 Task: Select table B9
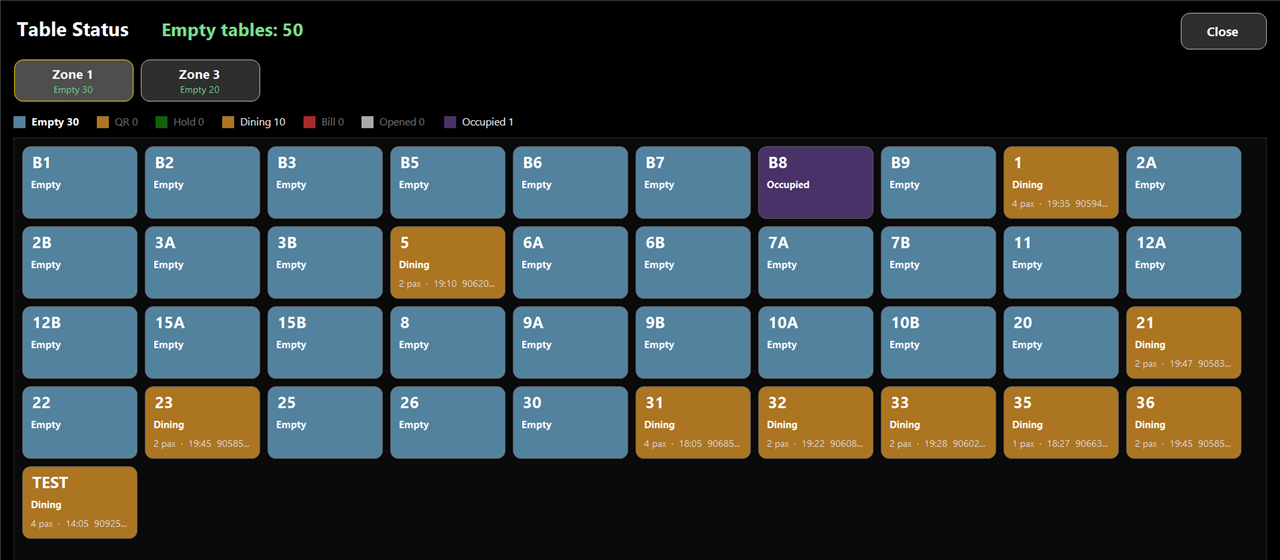click(938, 182)
